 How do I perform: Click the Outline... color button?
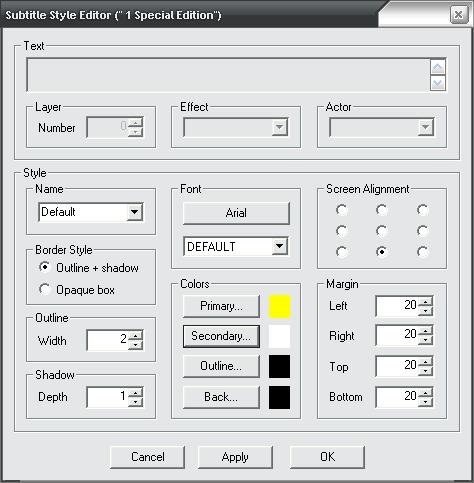[x=221, y=366]
